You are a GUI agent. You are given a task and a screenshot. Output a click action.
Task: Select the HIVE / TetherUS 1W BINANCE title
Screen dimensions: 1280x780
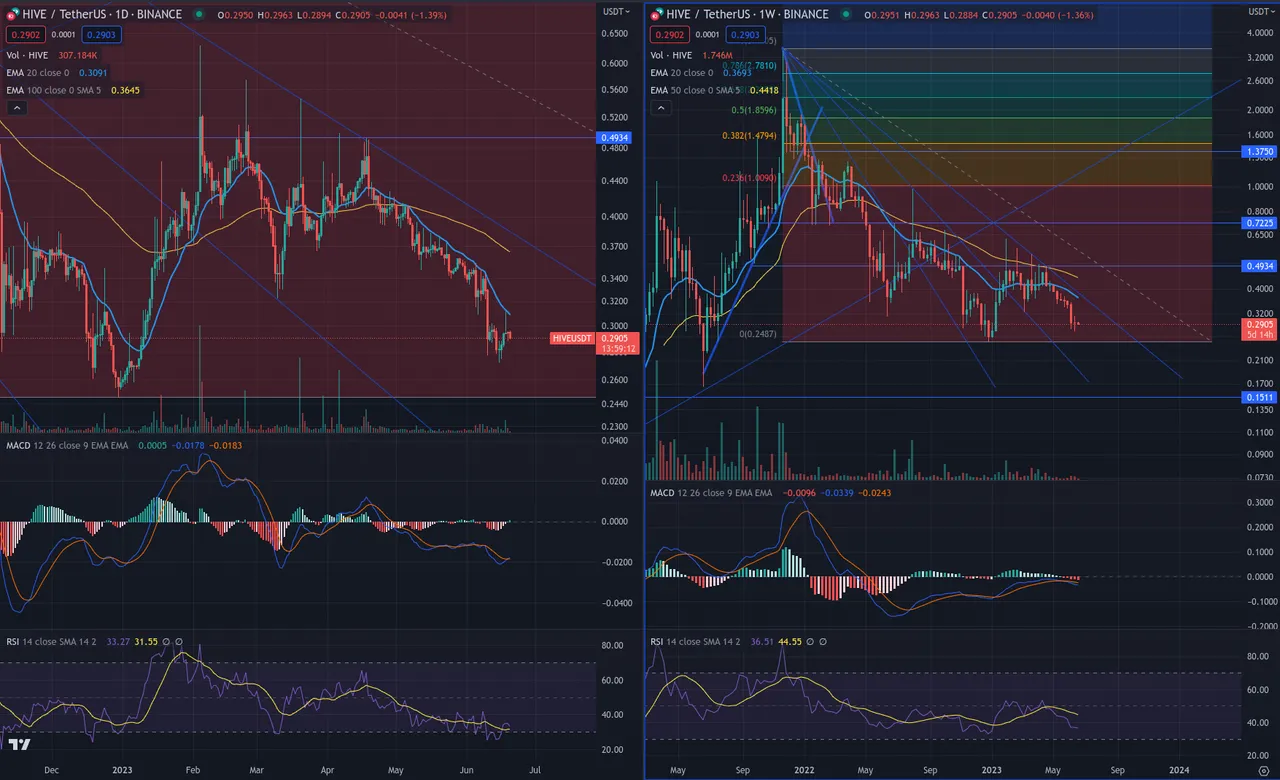click(x=749, y=15)
